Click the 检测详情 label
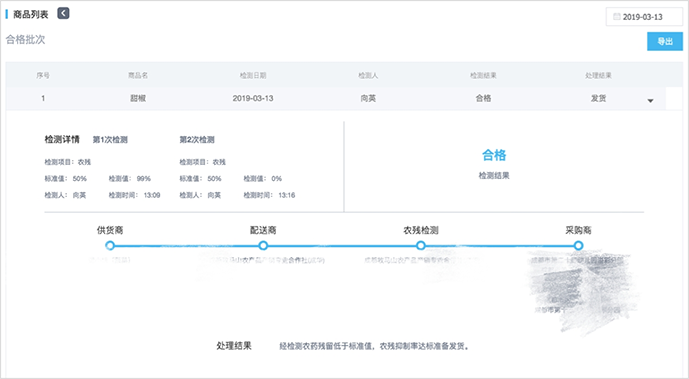The image size is (689, 379). coord(62,140)
